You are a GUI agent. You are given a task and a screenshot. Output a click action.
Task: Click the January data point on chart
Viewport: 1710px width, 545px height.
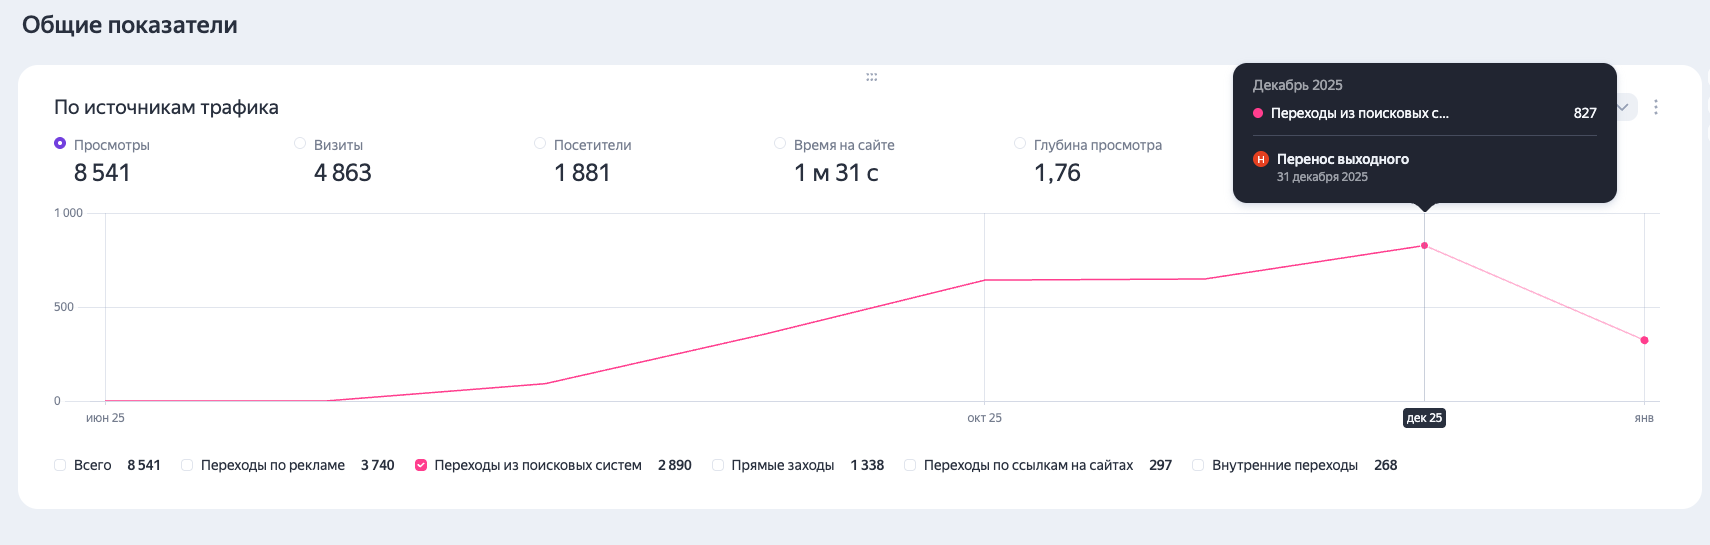(1644, 340)
